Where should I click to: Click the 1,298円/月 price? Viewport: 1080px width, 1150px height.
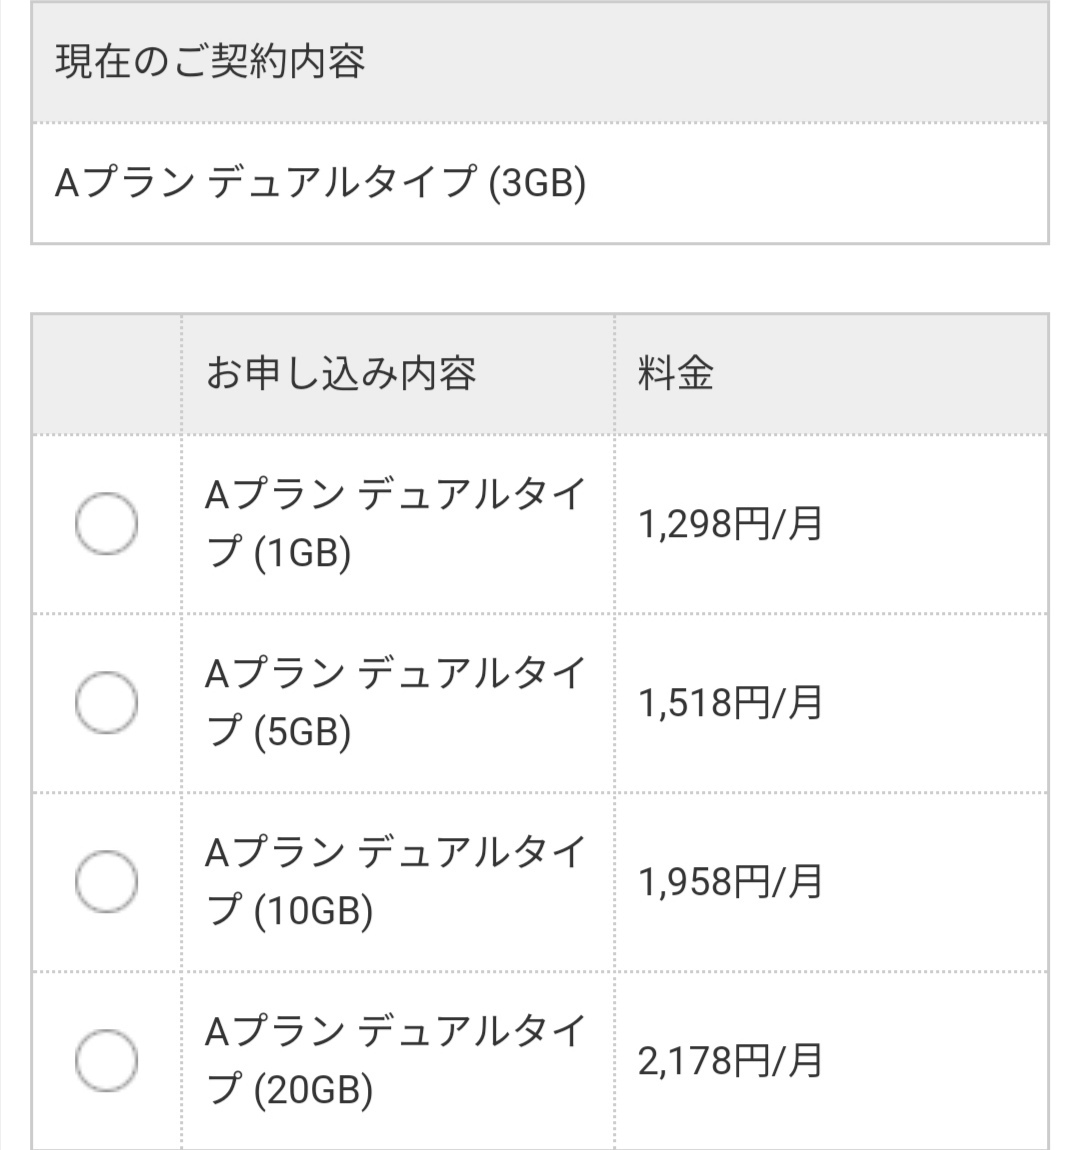click(730, 523)
